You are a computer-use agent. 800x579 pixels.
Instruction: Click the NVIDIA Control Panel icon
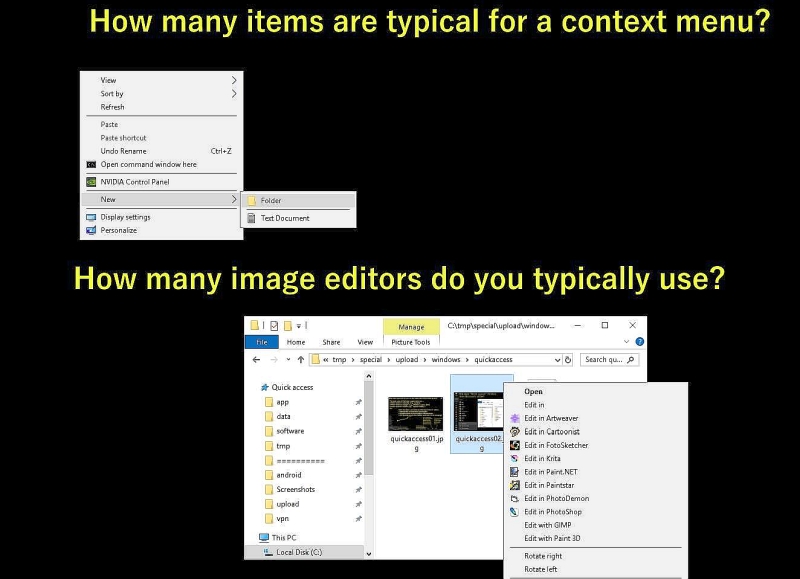pos(91,182)
